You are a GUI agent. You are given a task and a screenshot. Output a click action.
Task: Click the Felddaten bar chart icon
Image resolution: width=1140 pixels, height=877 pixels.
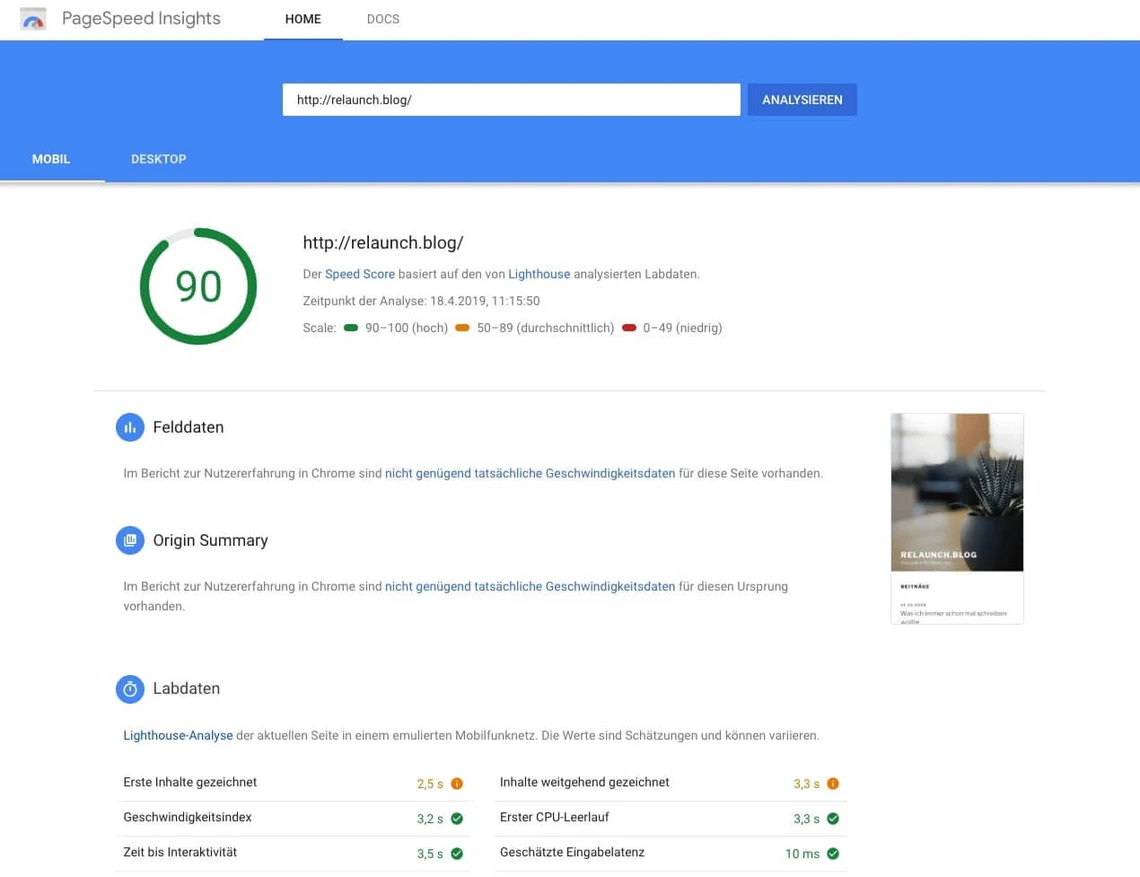(x=130, y=427)
